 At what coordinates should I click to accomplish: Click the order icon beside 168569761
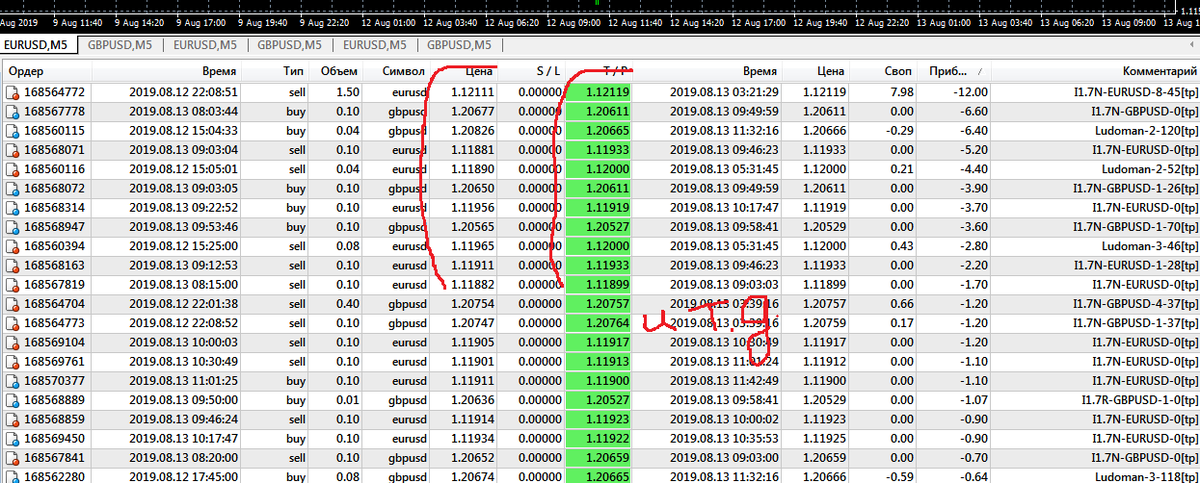click(x=12, y=362)
